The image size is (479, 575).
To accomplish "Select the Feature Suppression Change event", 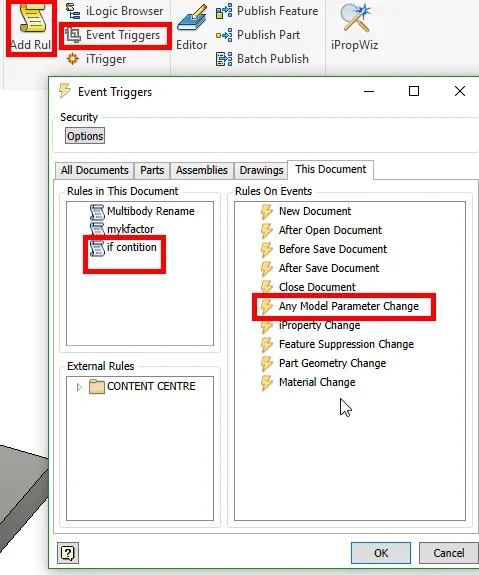I will point(337,344).
